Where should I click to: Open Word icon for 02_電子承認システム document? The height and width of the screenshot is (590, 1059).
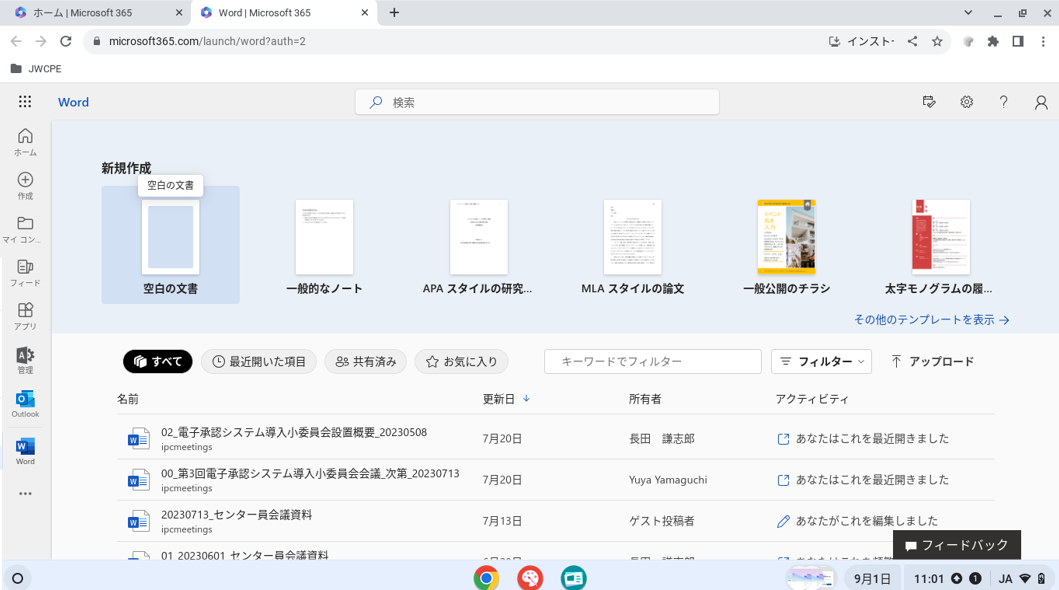tap(138, 439)
